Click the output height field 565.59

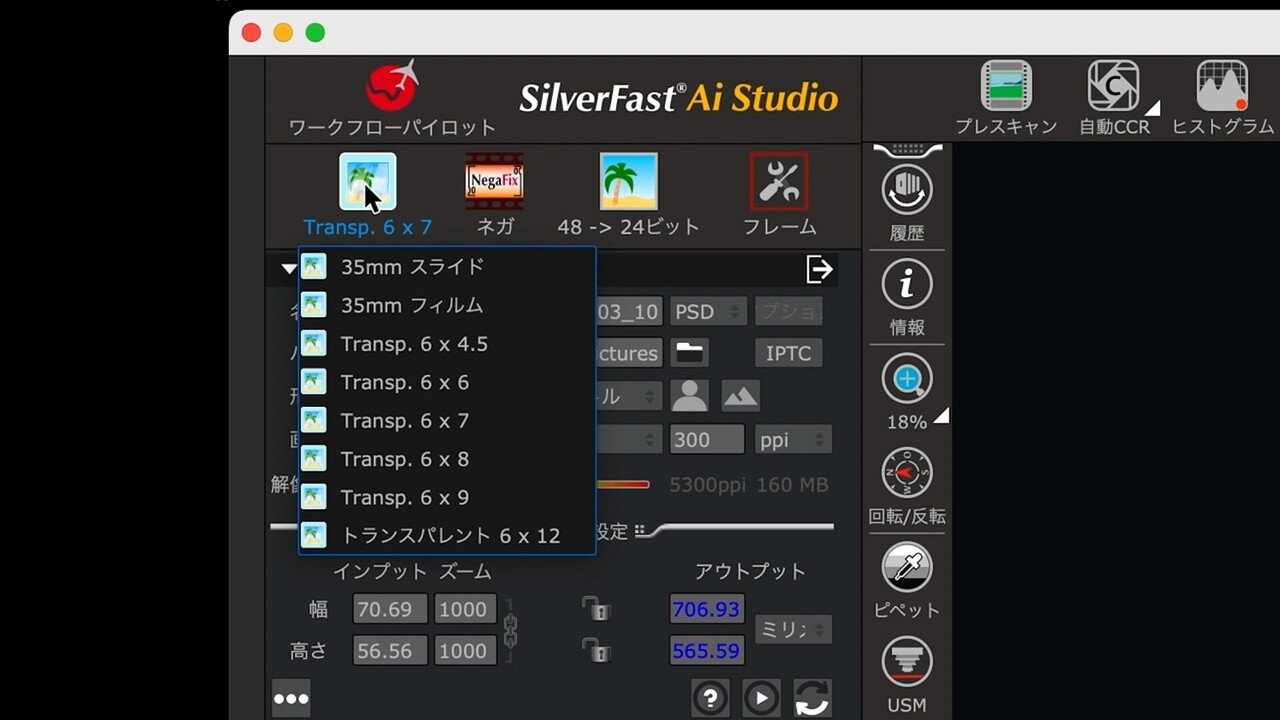(707, 651)
